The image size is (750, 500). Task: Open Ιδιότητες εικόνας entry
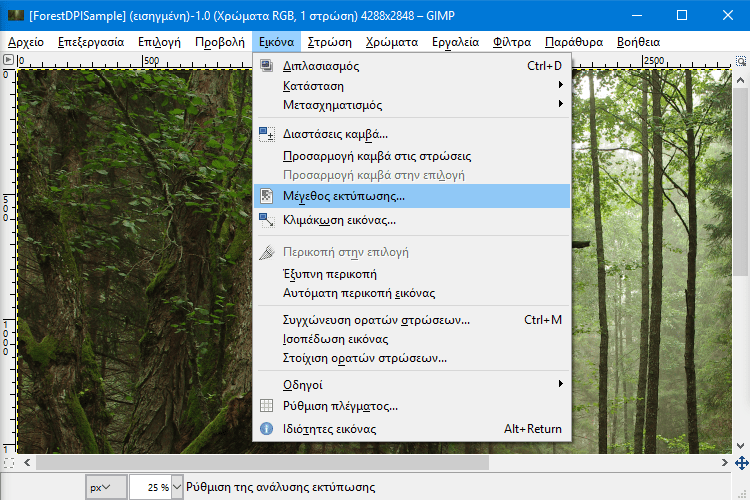[x=412, y=429]
